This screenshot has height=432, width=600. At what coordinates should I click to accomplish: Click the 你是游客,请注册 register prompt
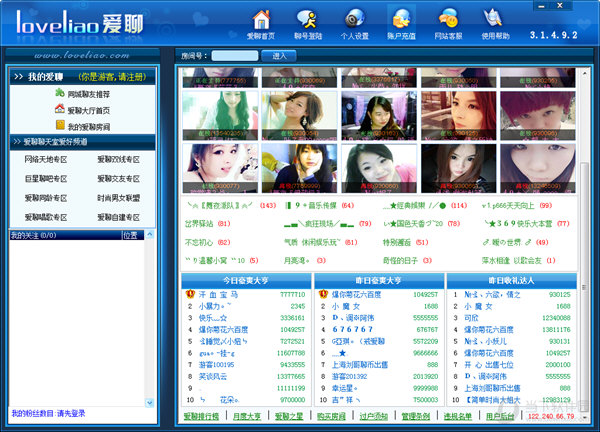pos(112,77)
